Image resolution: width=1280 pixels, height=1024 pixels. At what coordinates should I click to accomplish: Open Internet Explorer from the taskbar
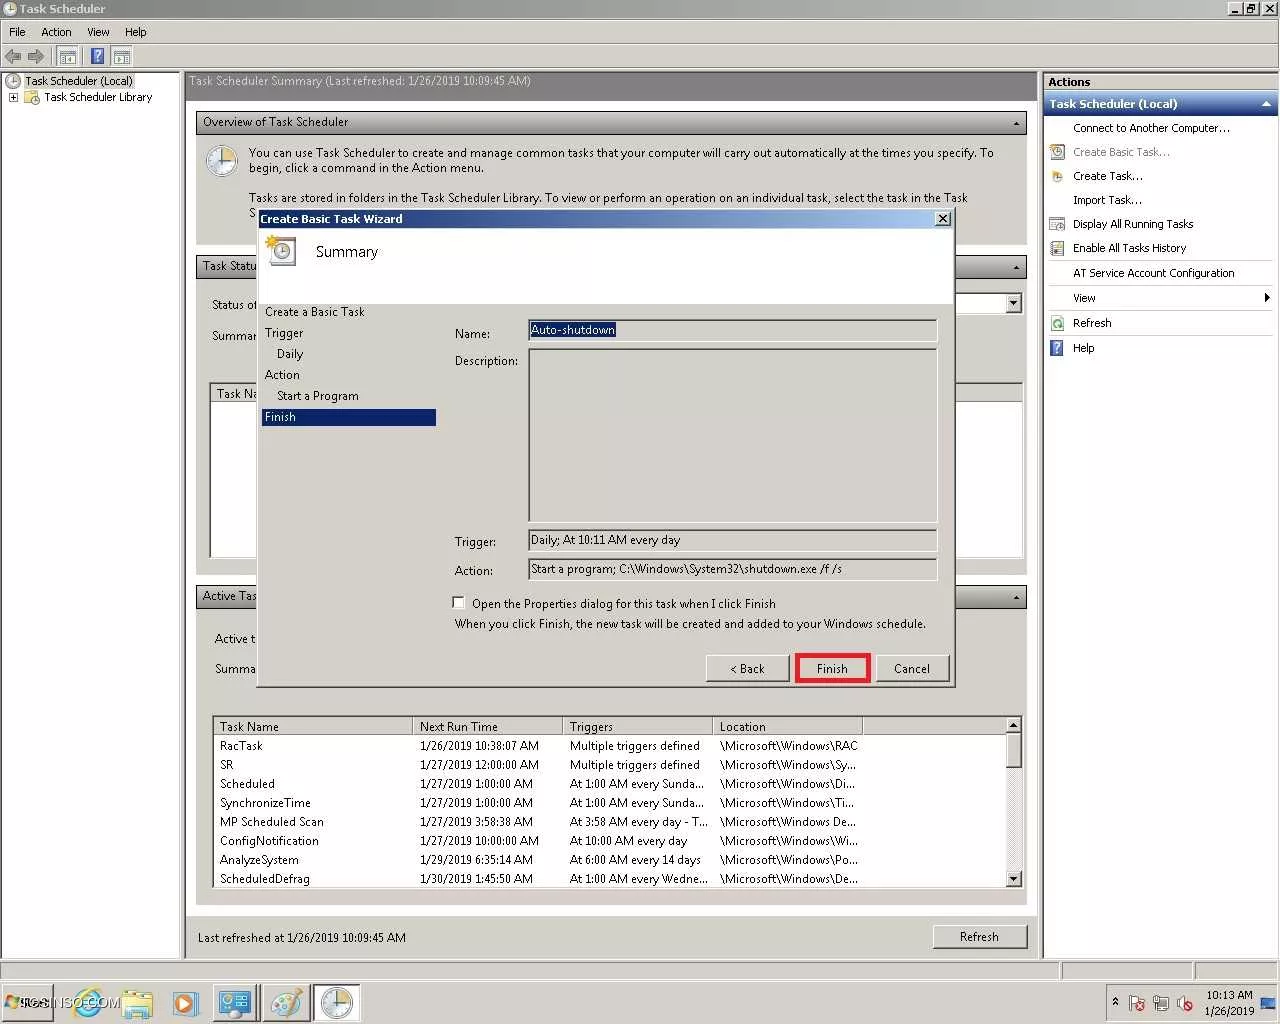tap(88, 1002)
